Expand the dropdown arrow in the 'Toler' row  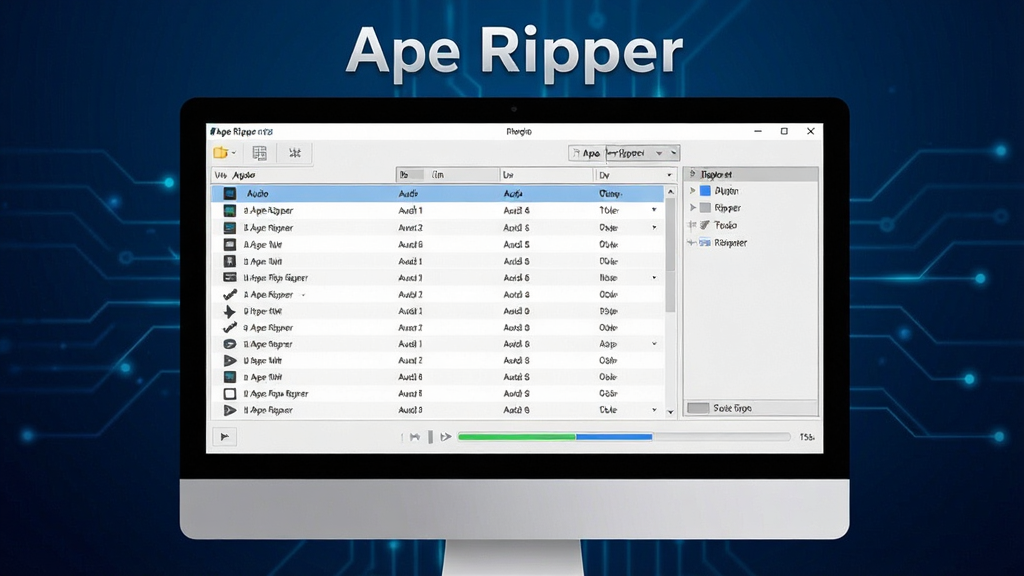pos(654,210)
